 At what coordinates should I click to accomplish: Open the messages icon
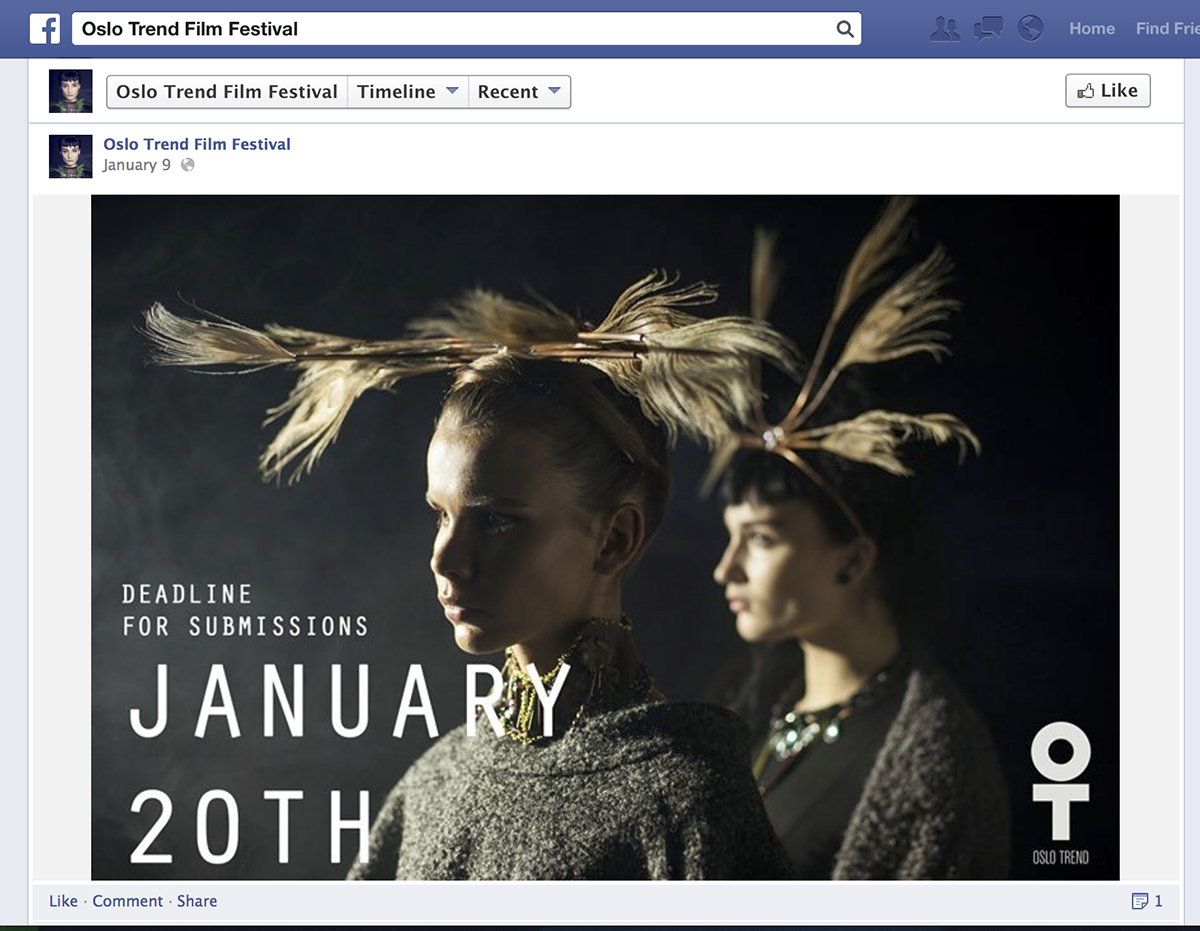coord(988,28)
